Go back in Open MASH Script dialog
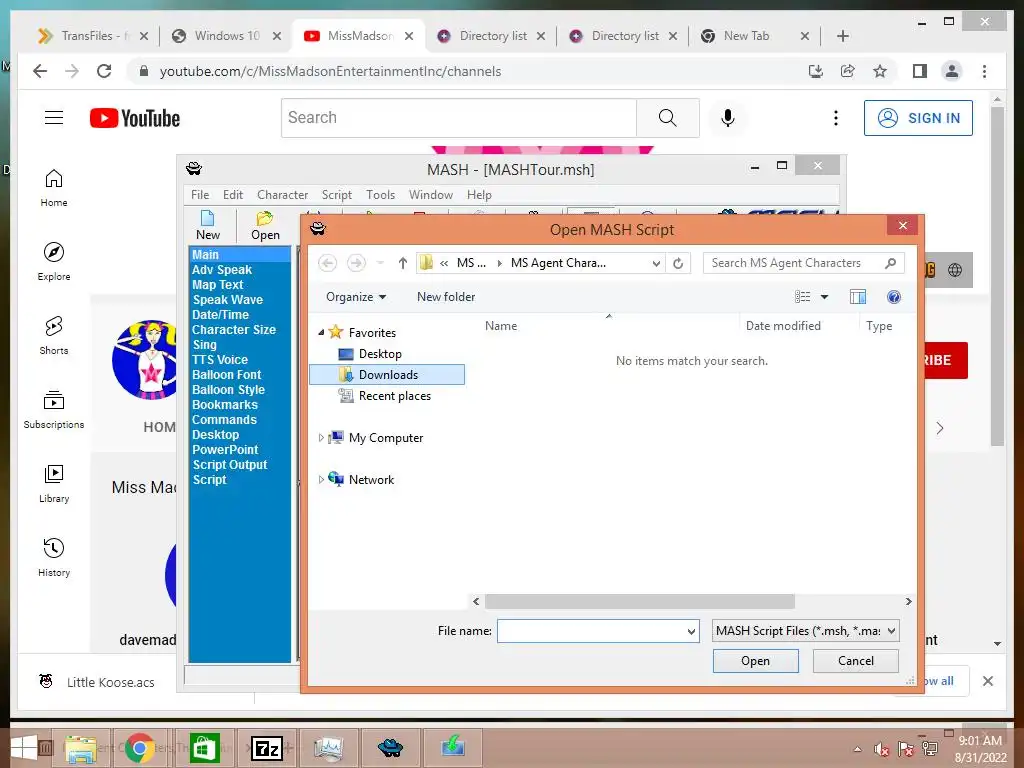The height and width of the screenshot is (768, 1024). coord(327,263)
